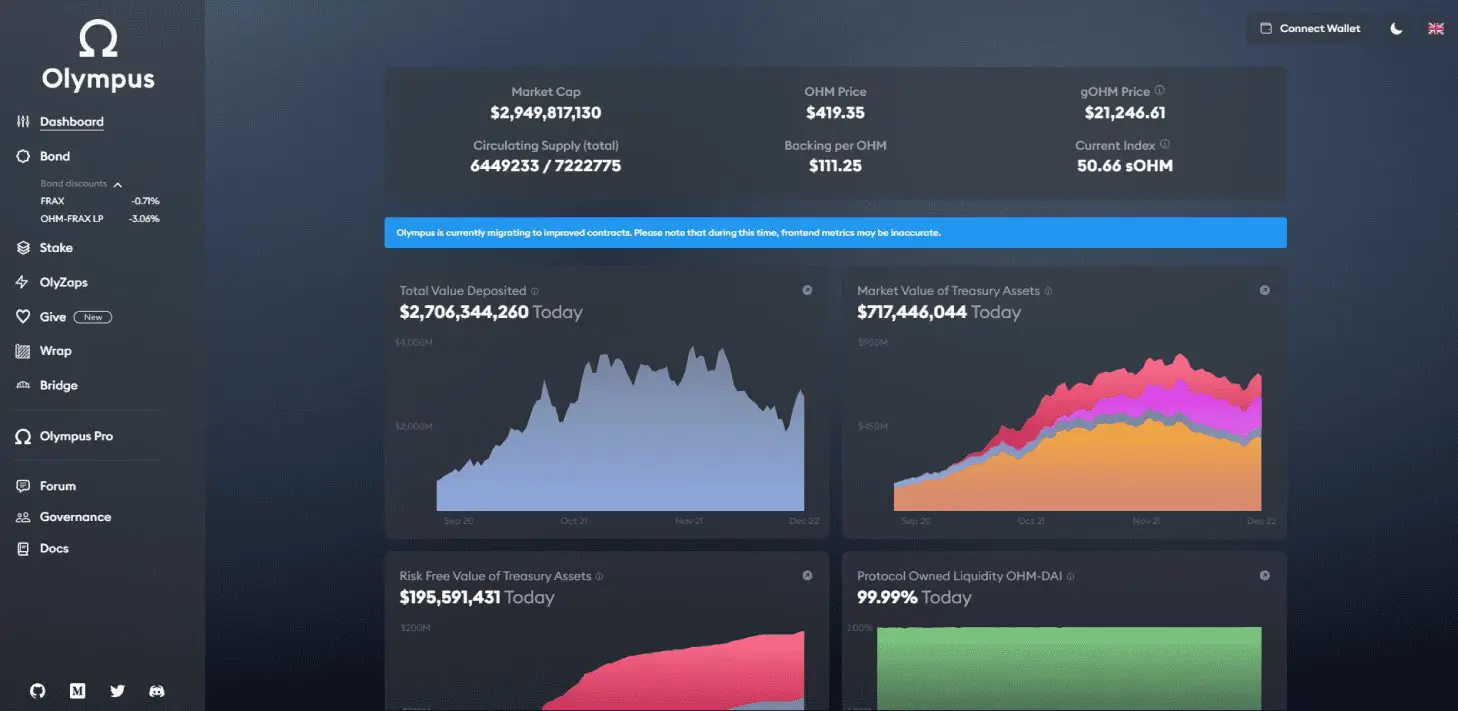Expand Risk Free Value chart
Viewport: 1458px width, 711px height.
coord(807,575)
